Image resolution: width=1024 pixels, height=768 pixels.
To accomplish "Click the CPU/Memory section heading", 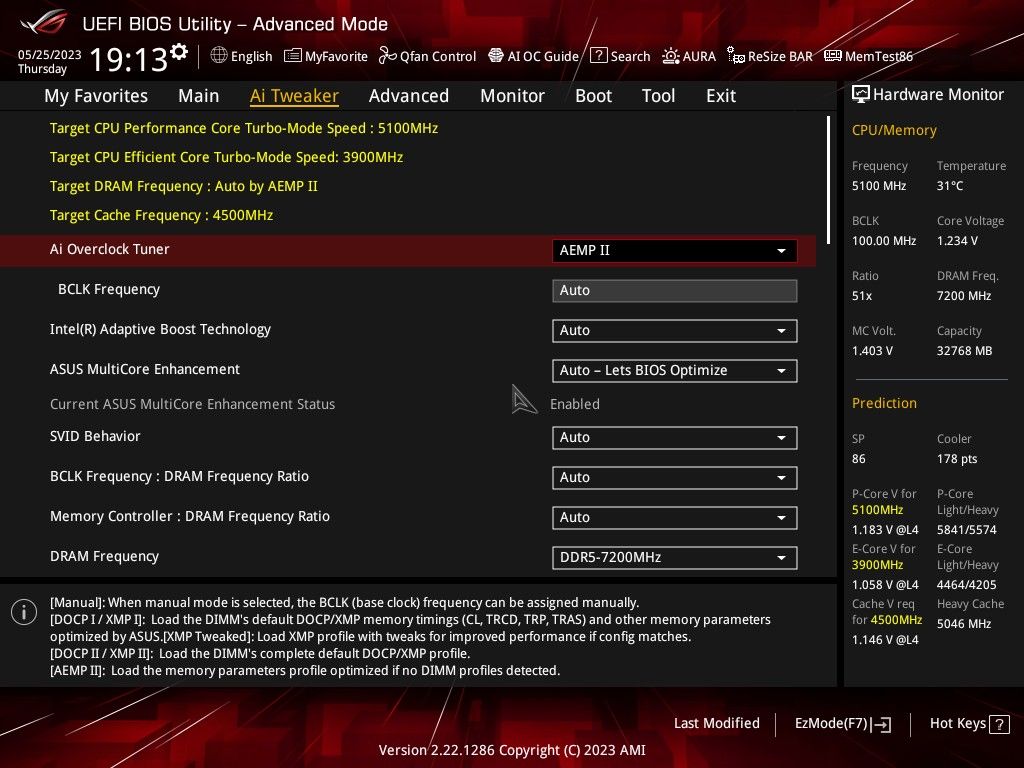I will point(894,130).
